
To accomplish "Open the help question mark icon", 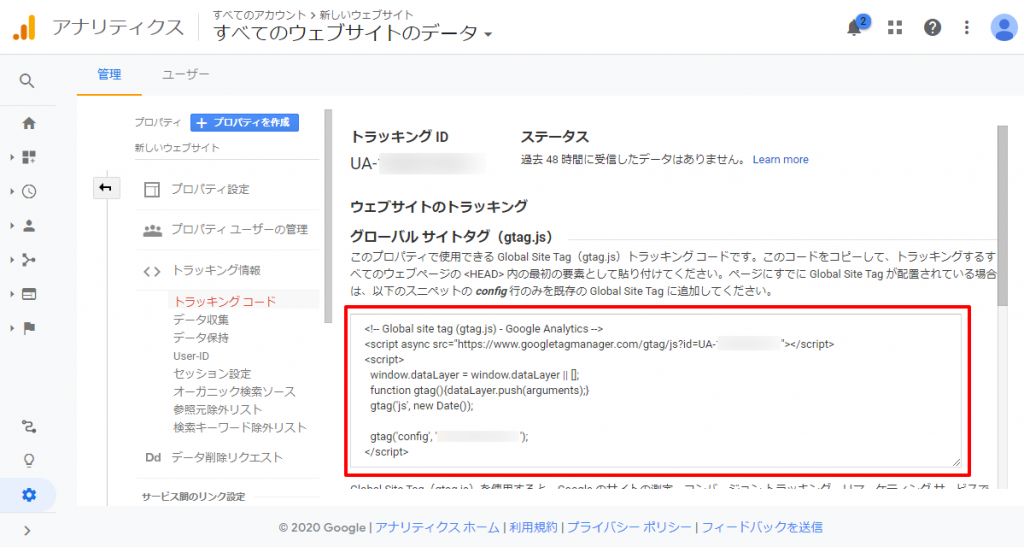I will point(932,27).
